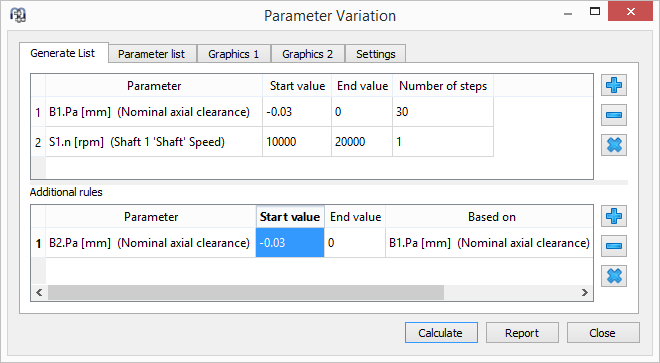Add an additional rule with the lower plus icon
Viewport: 660px width, 363px height.
614,216
